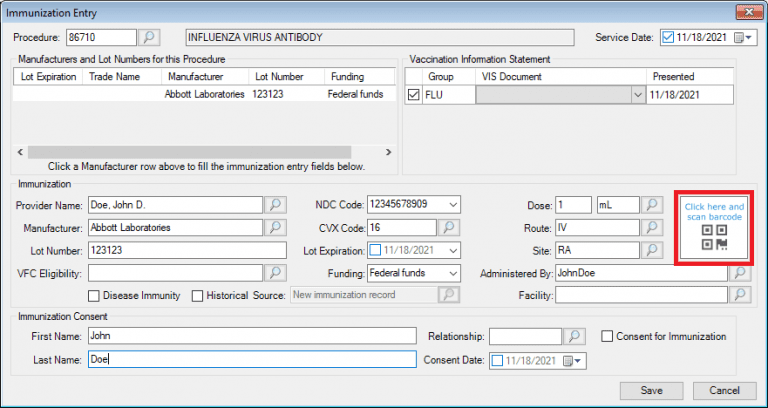Expand the NDC Code dropdown
Image resolution: width=768 pixels, height=408 pixels.
(454, 205)
